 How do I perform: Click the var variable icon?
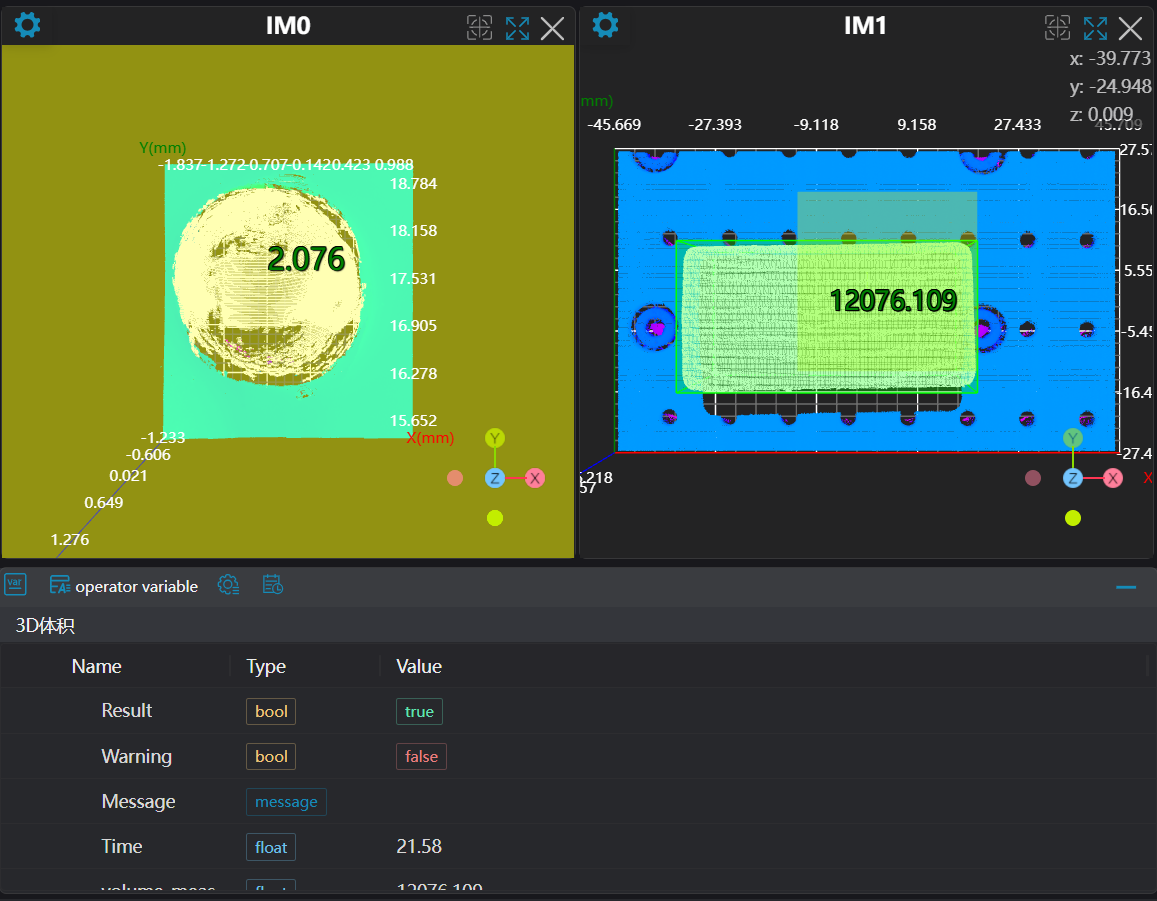pos(15,584)
